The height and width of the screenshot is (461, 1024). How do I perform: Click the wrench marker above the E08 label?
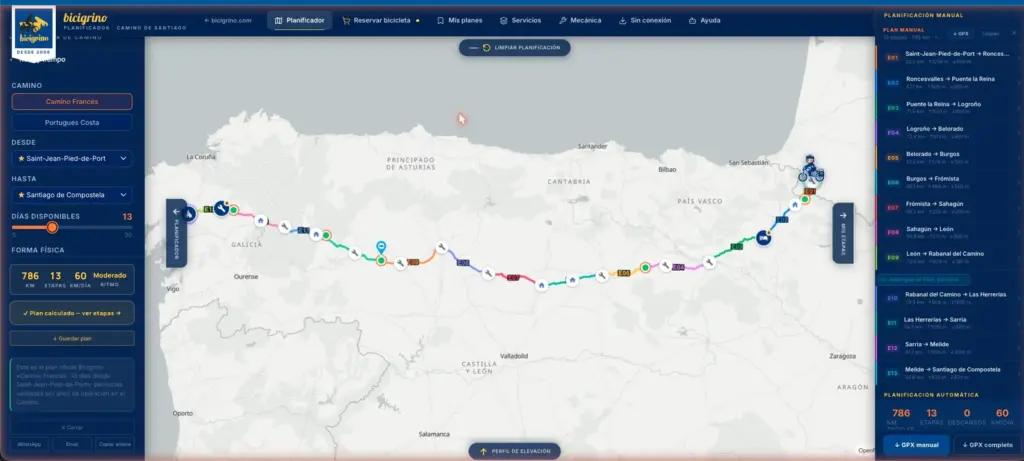point(441,247)
